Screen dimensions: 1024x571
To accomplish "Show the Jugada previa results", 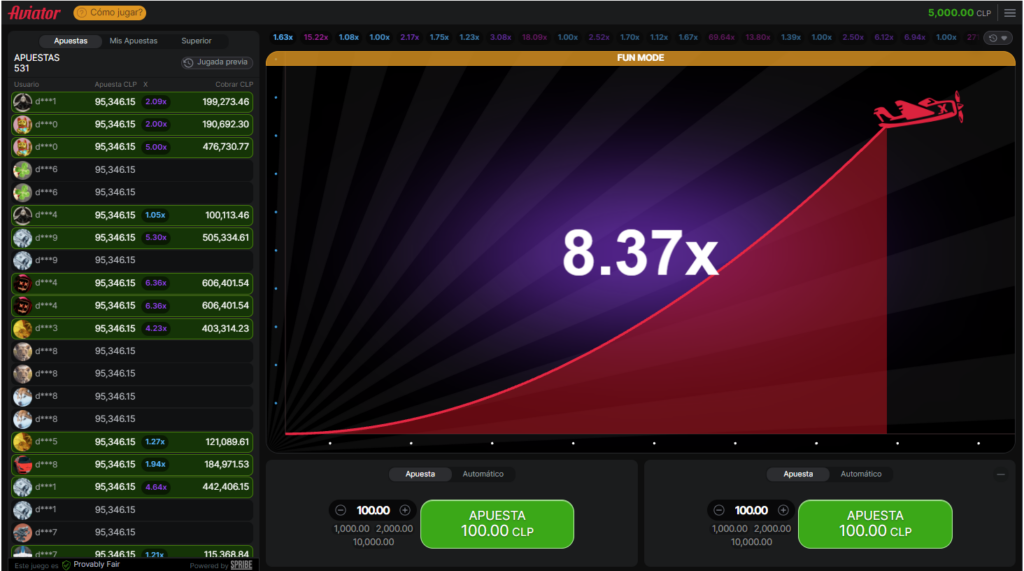I will [215, 62].
